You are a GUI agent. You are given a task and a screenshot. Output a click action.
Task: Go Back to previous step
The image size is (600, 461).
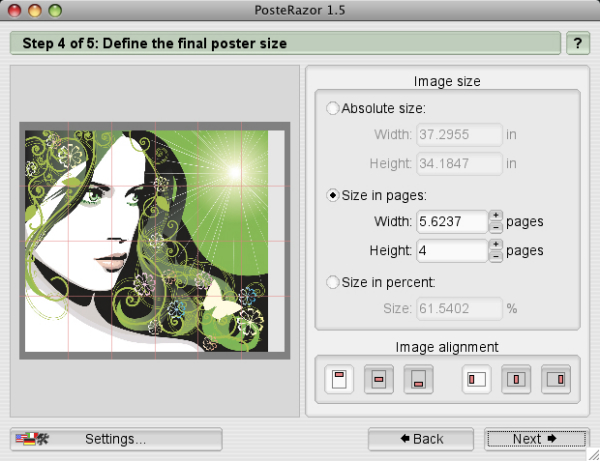tap(421, 439)
